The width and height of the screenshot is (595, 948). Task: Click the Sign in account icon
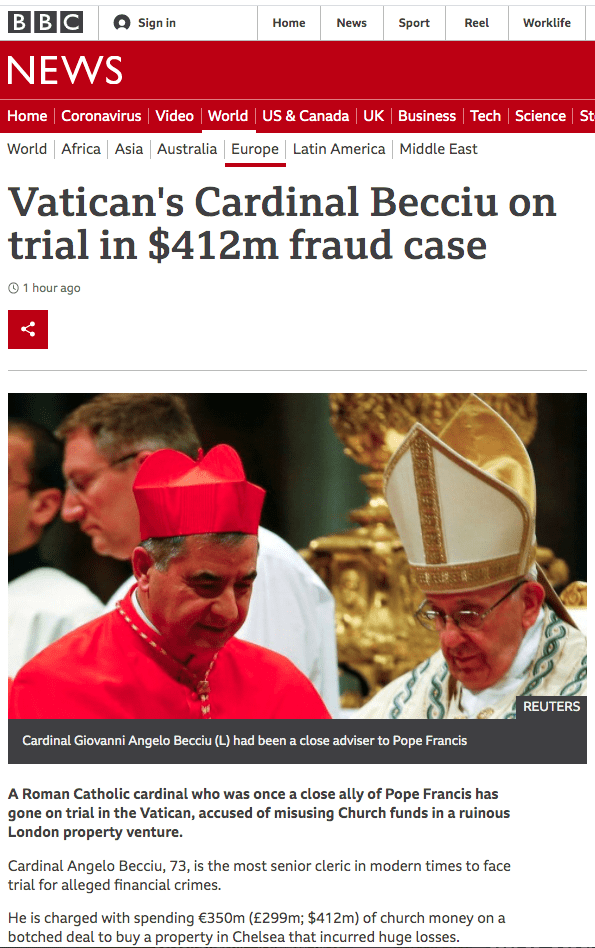click(x=122, y=22)
